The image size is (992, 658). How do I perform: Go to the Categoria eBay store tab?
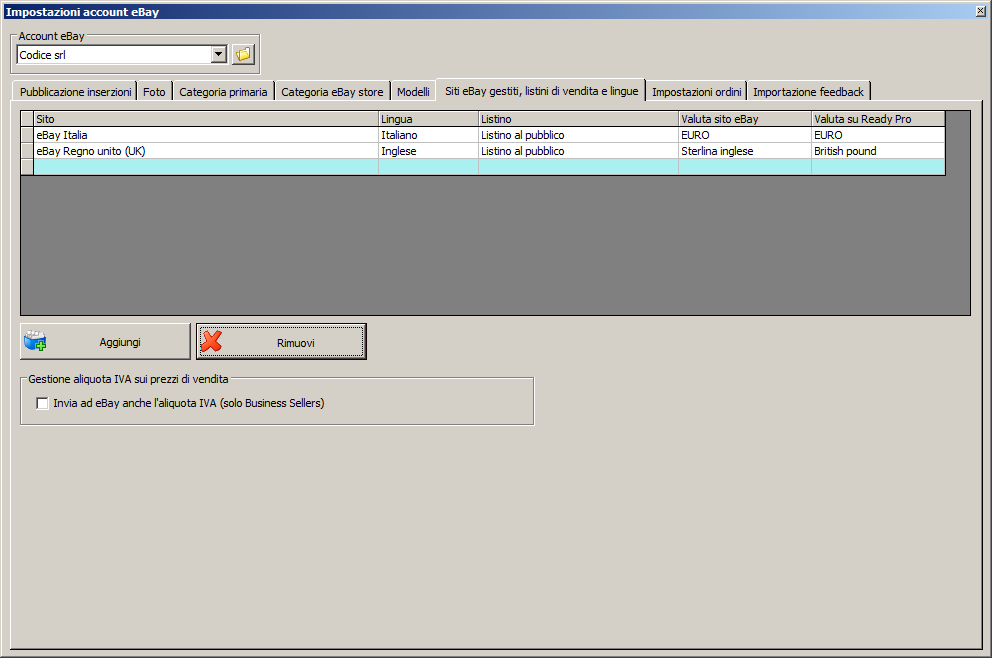(x=332, y=92)
